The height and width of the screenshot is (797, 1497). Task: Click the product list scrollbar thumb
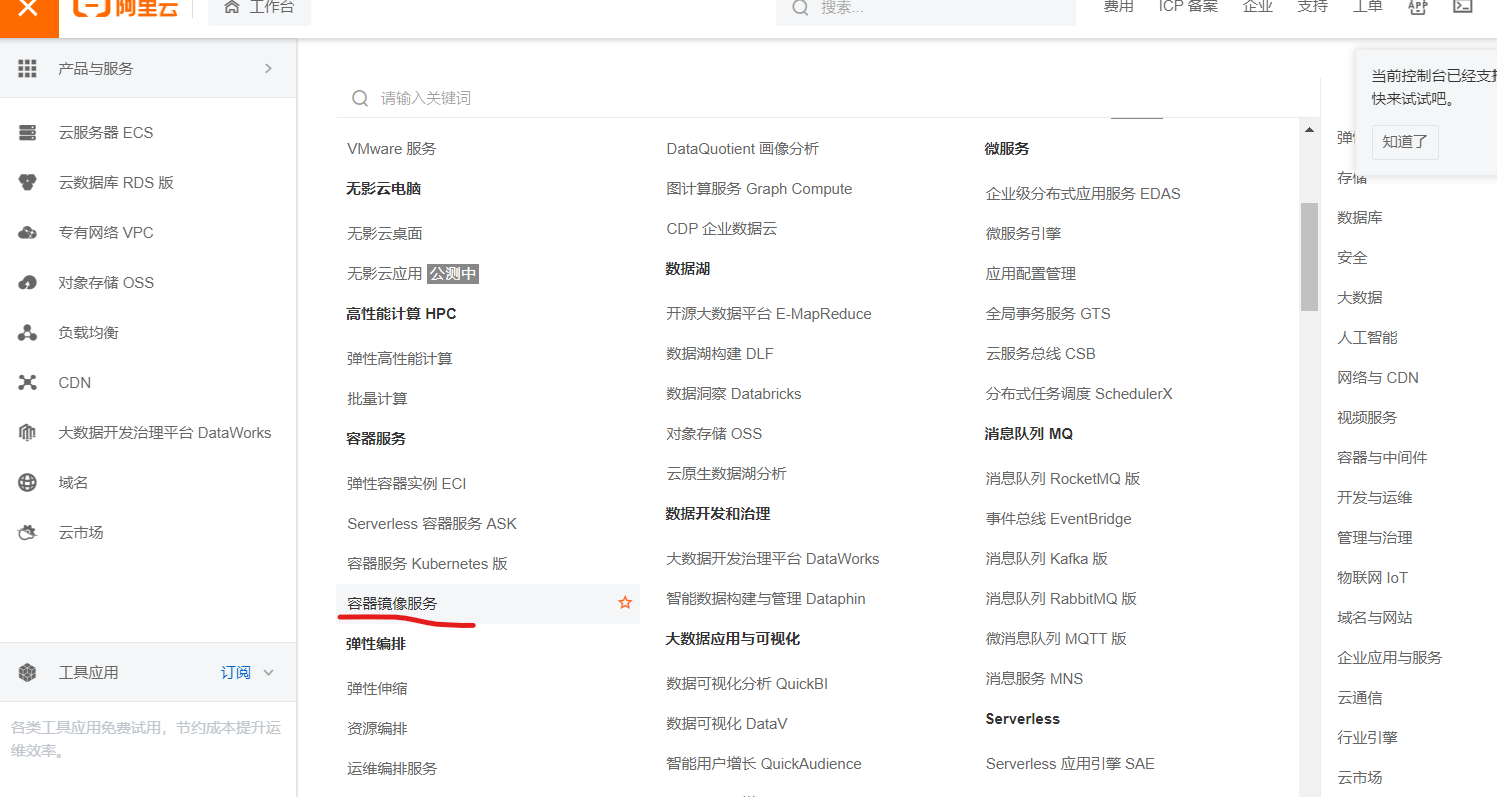coord(1309,257)
